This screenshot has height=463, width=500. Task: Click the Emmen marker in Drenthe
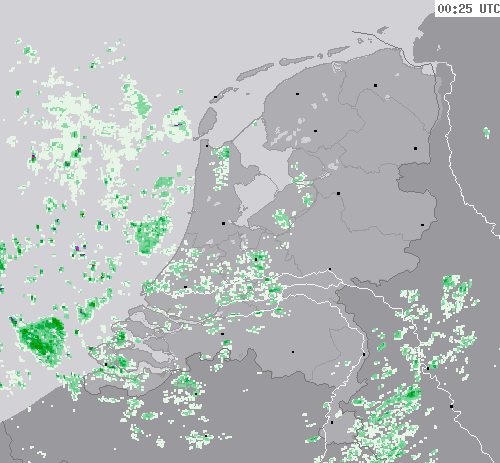(x=415, y=148)
